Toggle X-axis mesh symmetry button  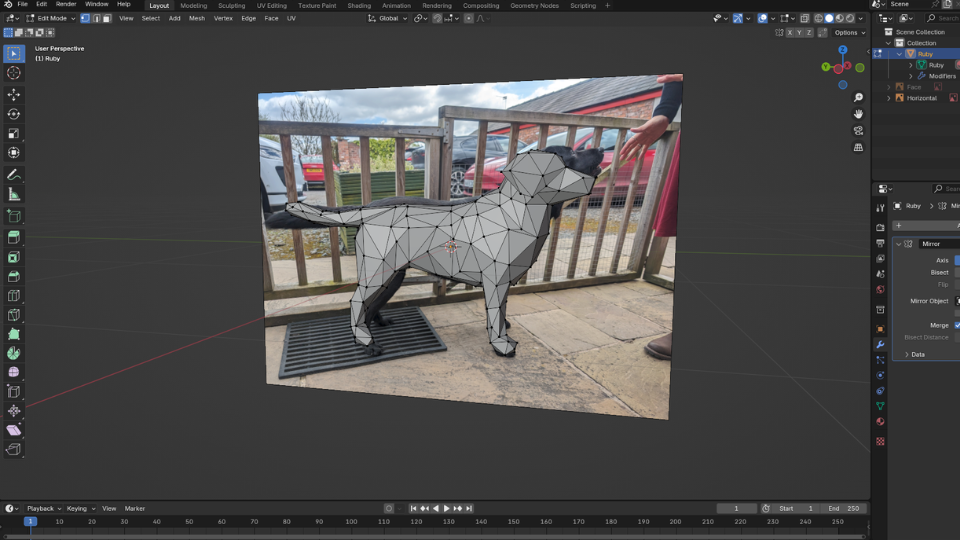click(x=791, y=32)
